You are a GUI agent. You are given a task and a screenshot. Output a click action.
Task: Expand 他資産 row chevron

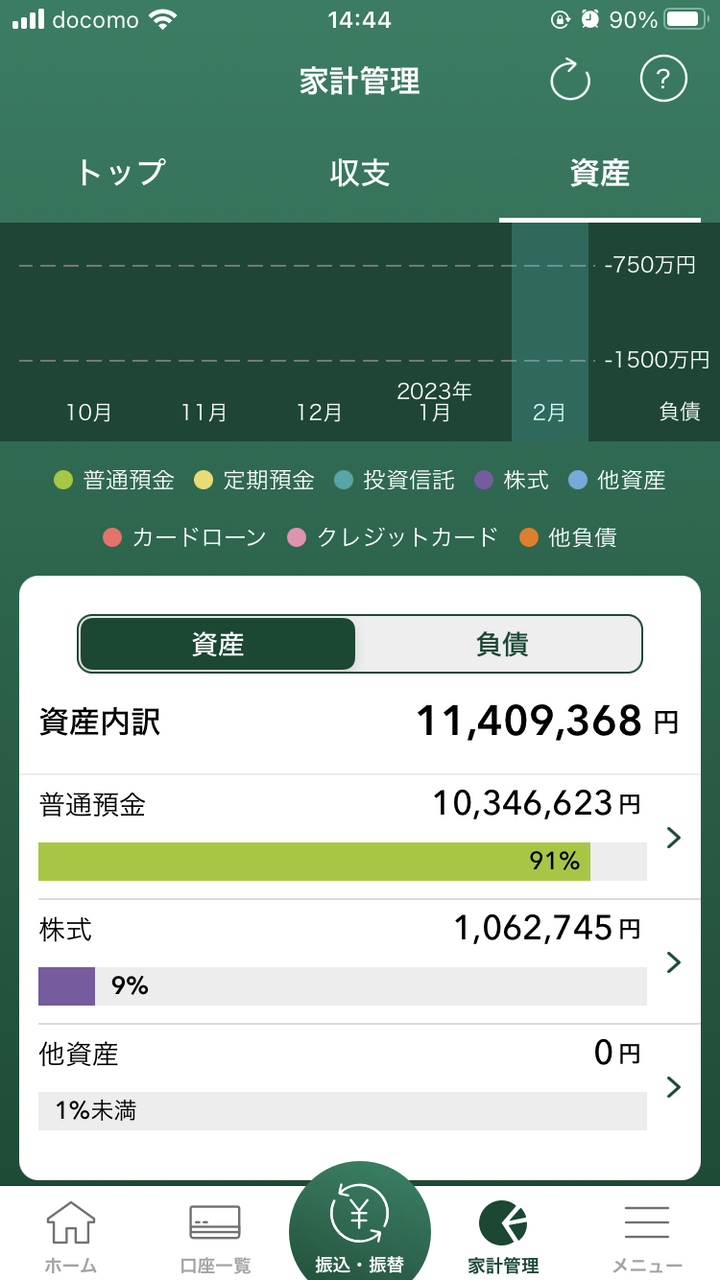coord(673,1087)
